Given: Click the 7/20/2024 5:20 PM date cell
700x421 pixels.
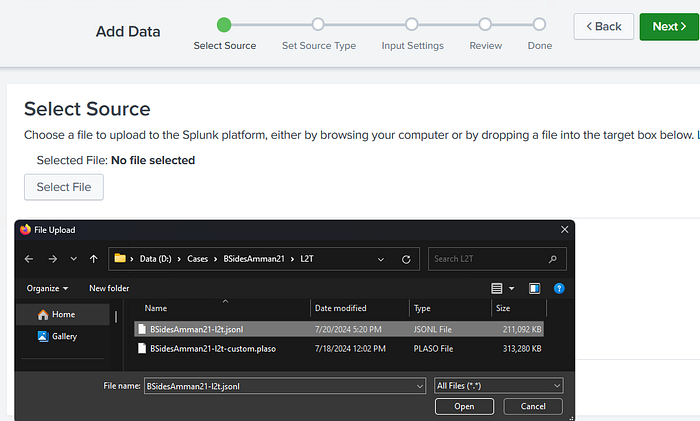Looking at the screenshot, I should click(348, 329).
